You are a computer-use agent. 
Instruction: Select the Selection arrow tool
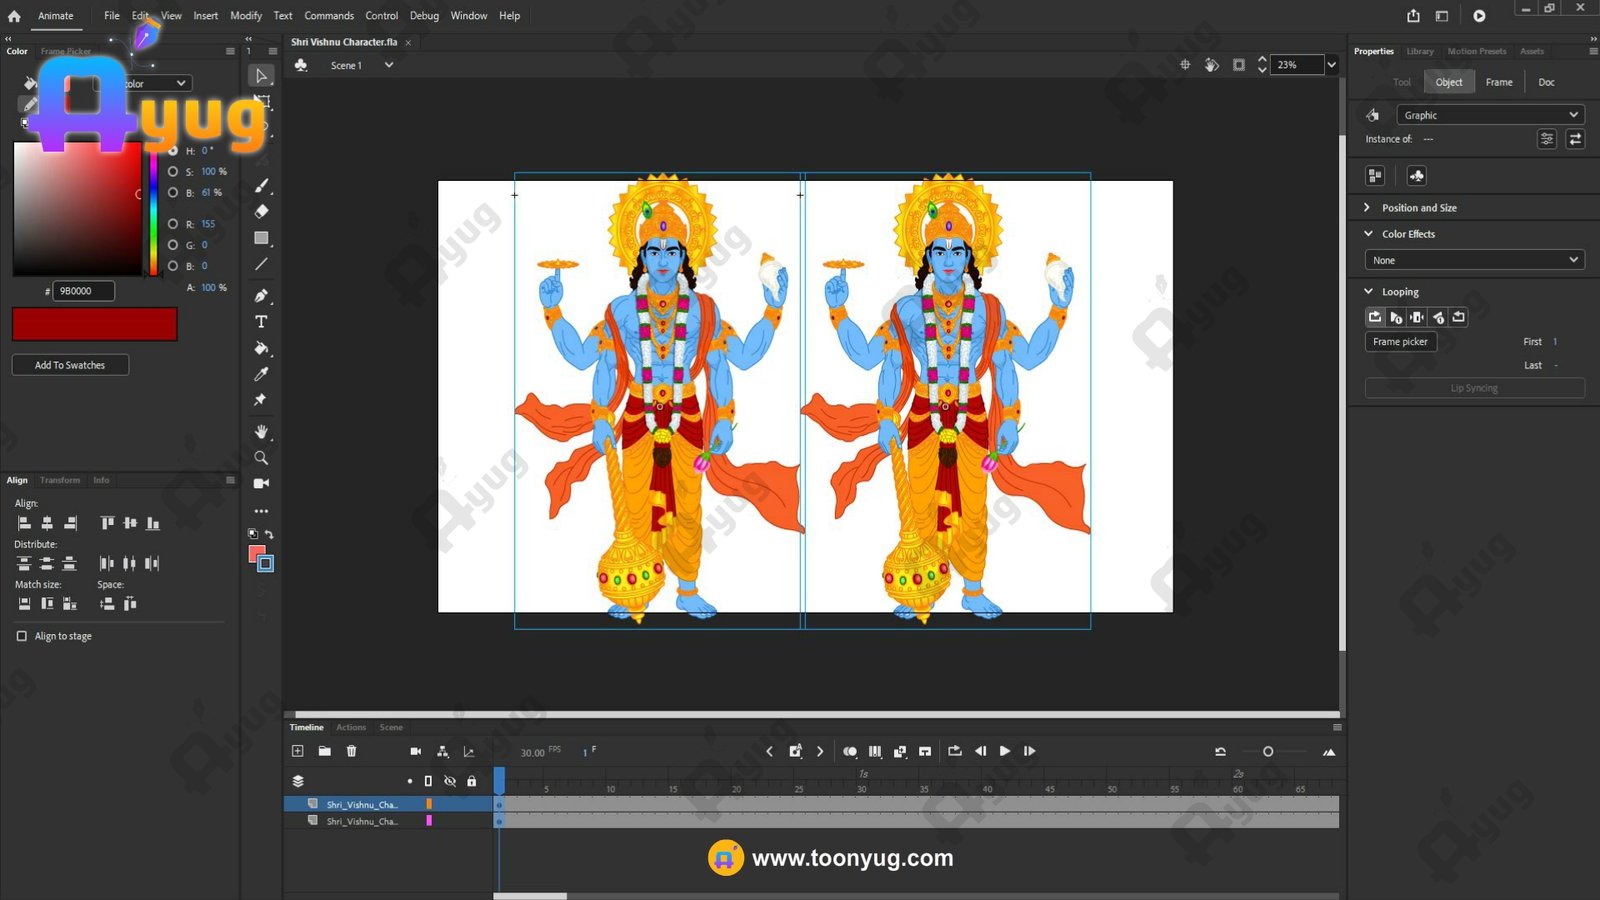[x=261, y=76]
